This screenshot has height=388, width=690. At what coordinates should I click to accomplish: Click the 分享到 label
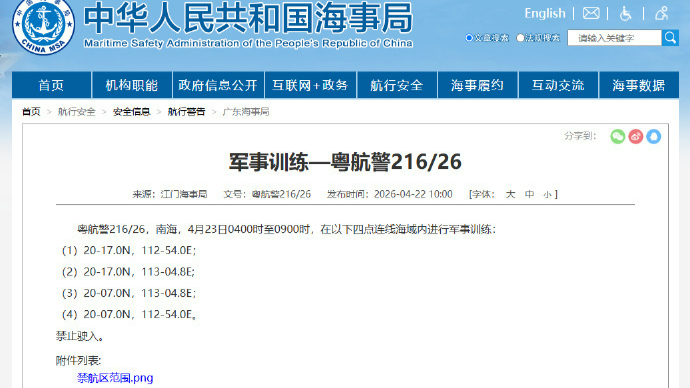[580, 136]
